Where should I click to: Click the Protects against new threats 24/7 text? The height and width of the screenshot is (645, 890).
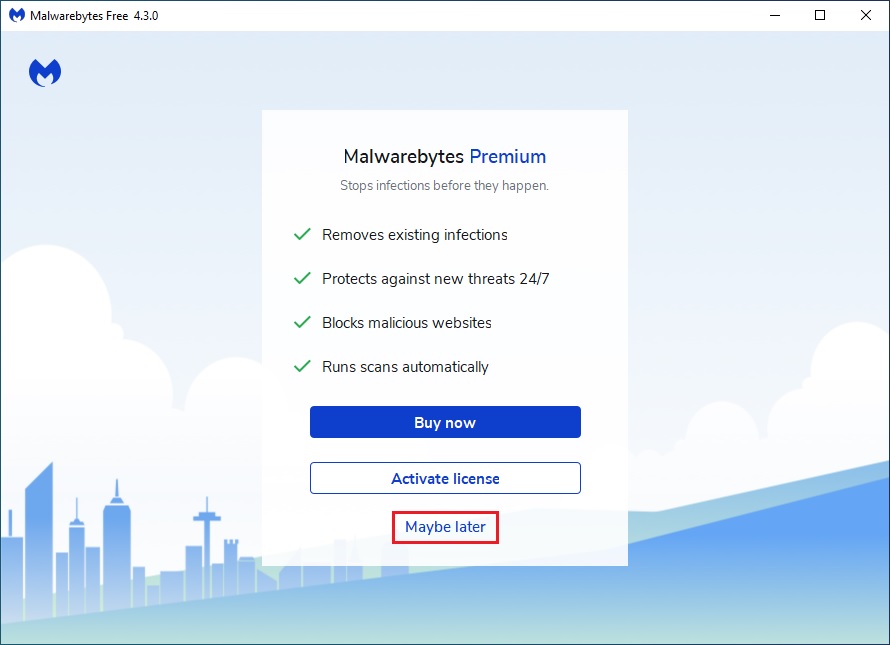click(435, 278)
